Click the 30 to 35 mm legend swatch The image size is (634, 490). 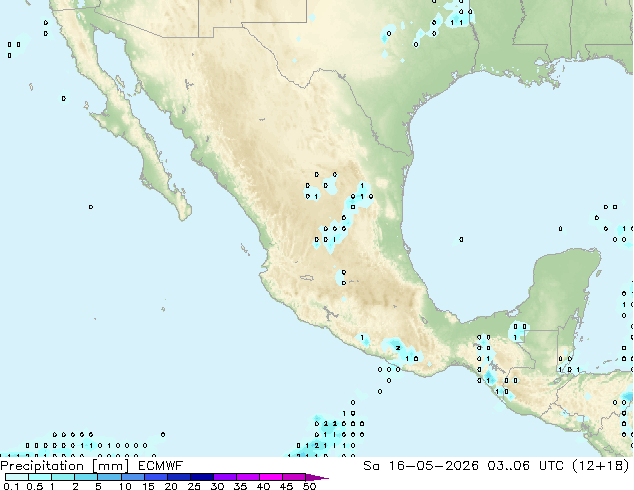coord(224,477)
